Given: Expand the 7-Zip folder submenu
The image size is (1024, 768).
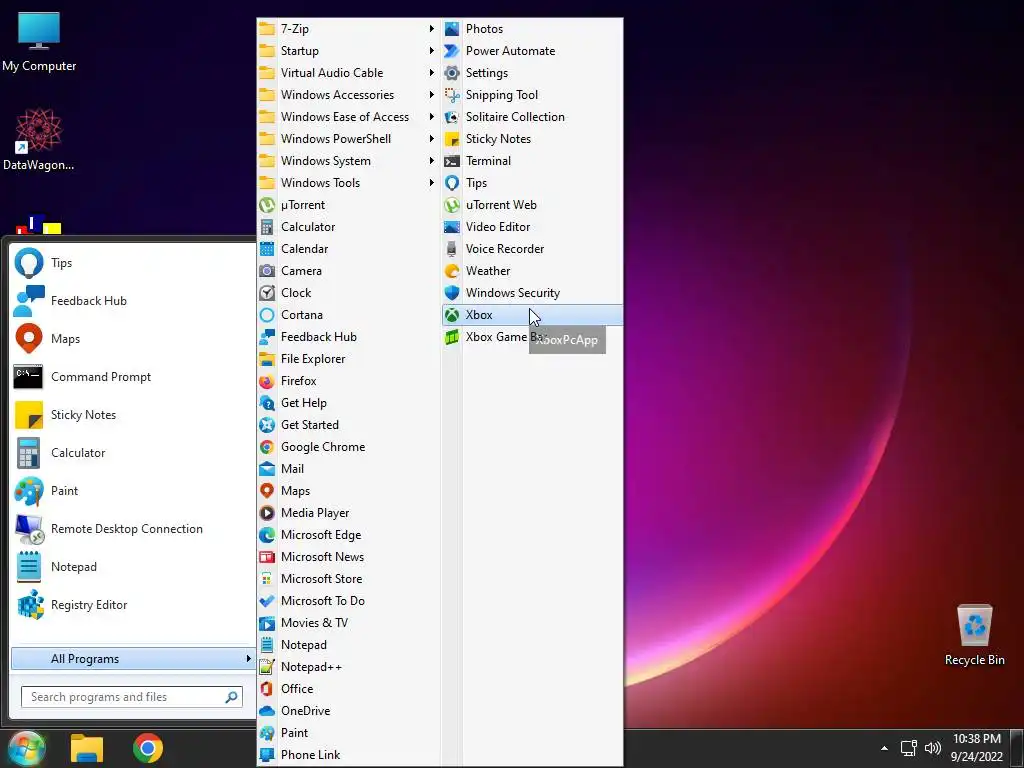Looking at the screenshot, I should pos(348,29).
